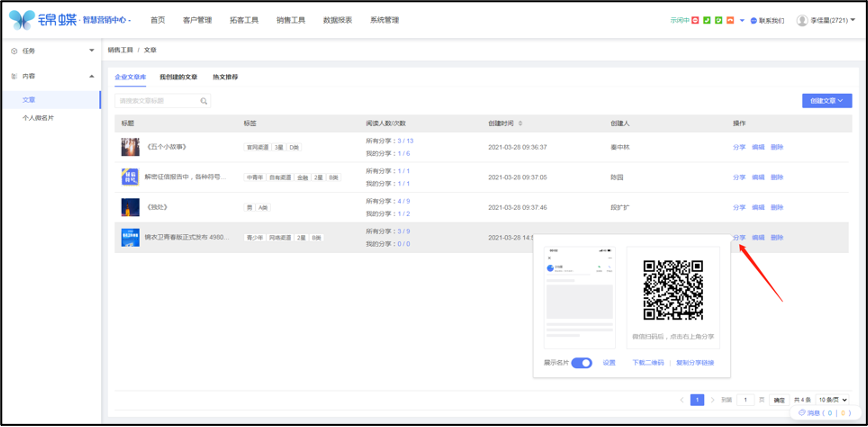This screenshot has width=868, height=427.
Task: Open the 数据报表 menu
Action: (338, 20)
